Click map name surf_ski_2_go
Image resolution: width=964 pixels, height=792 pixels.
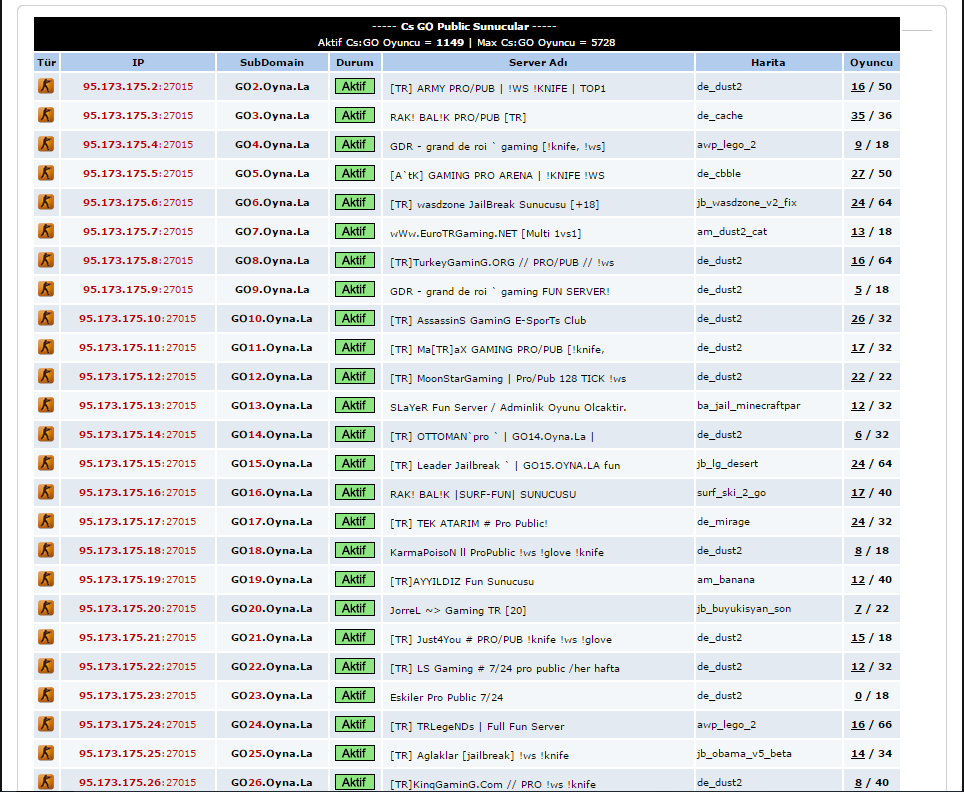point(731,493)
